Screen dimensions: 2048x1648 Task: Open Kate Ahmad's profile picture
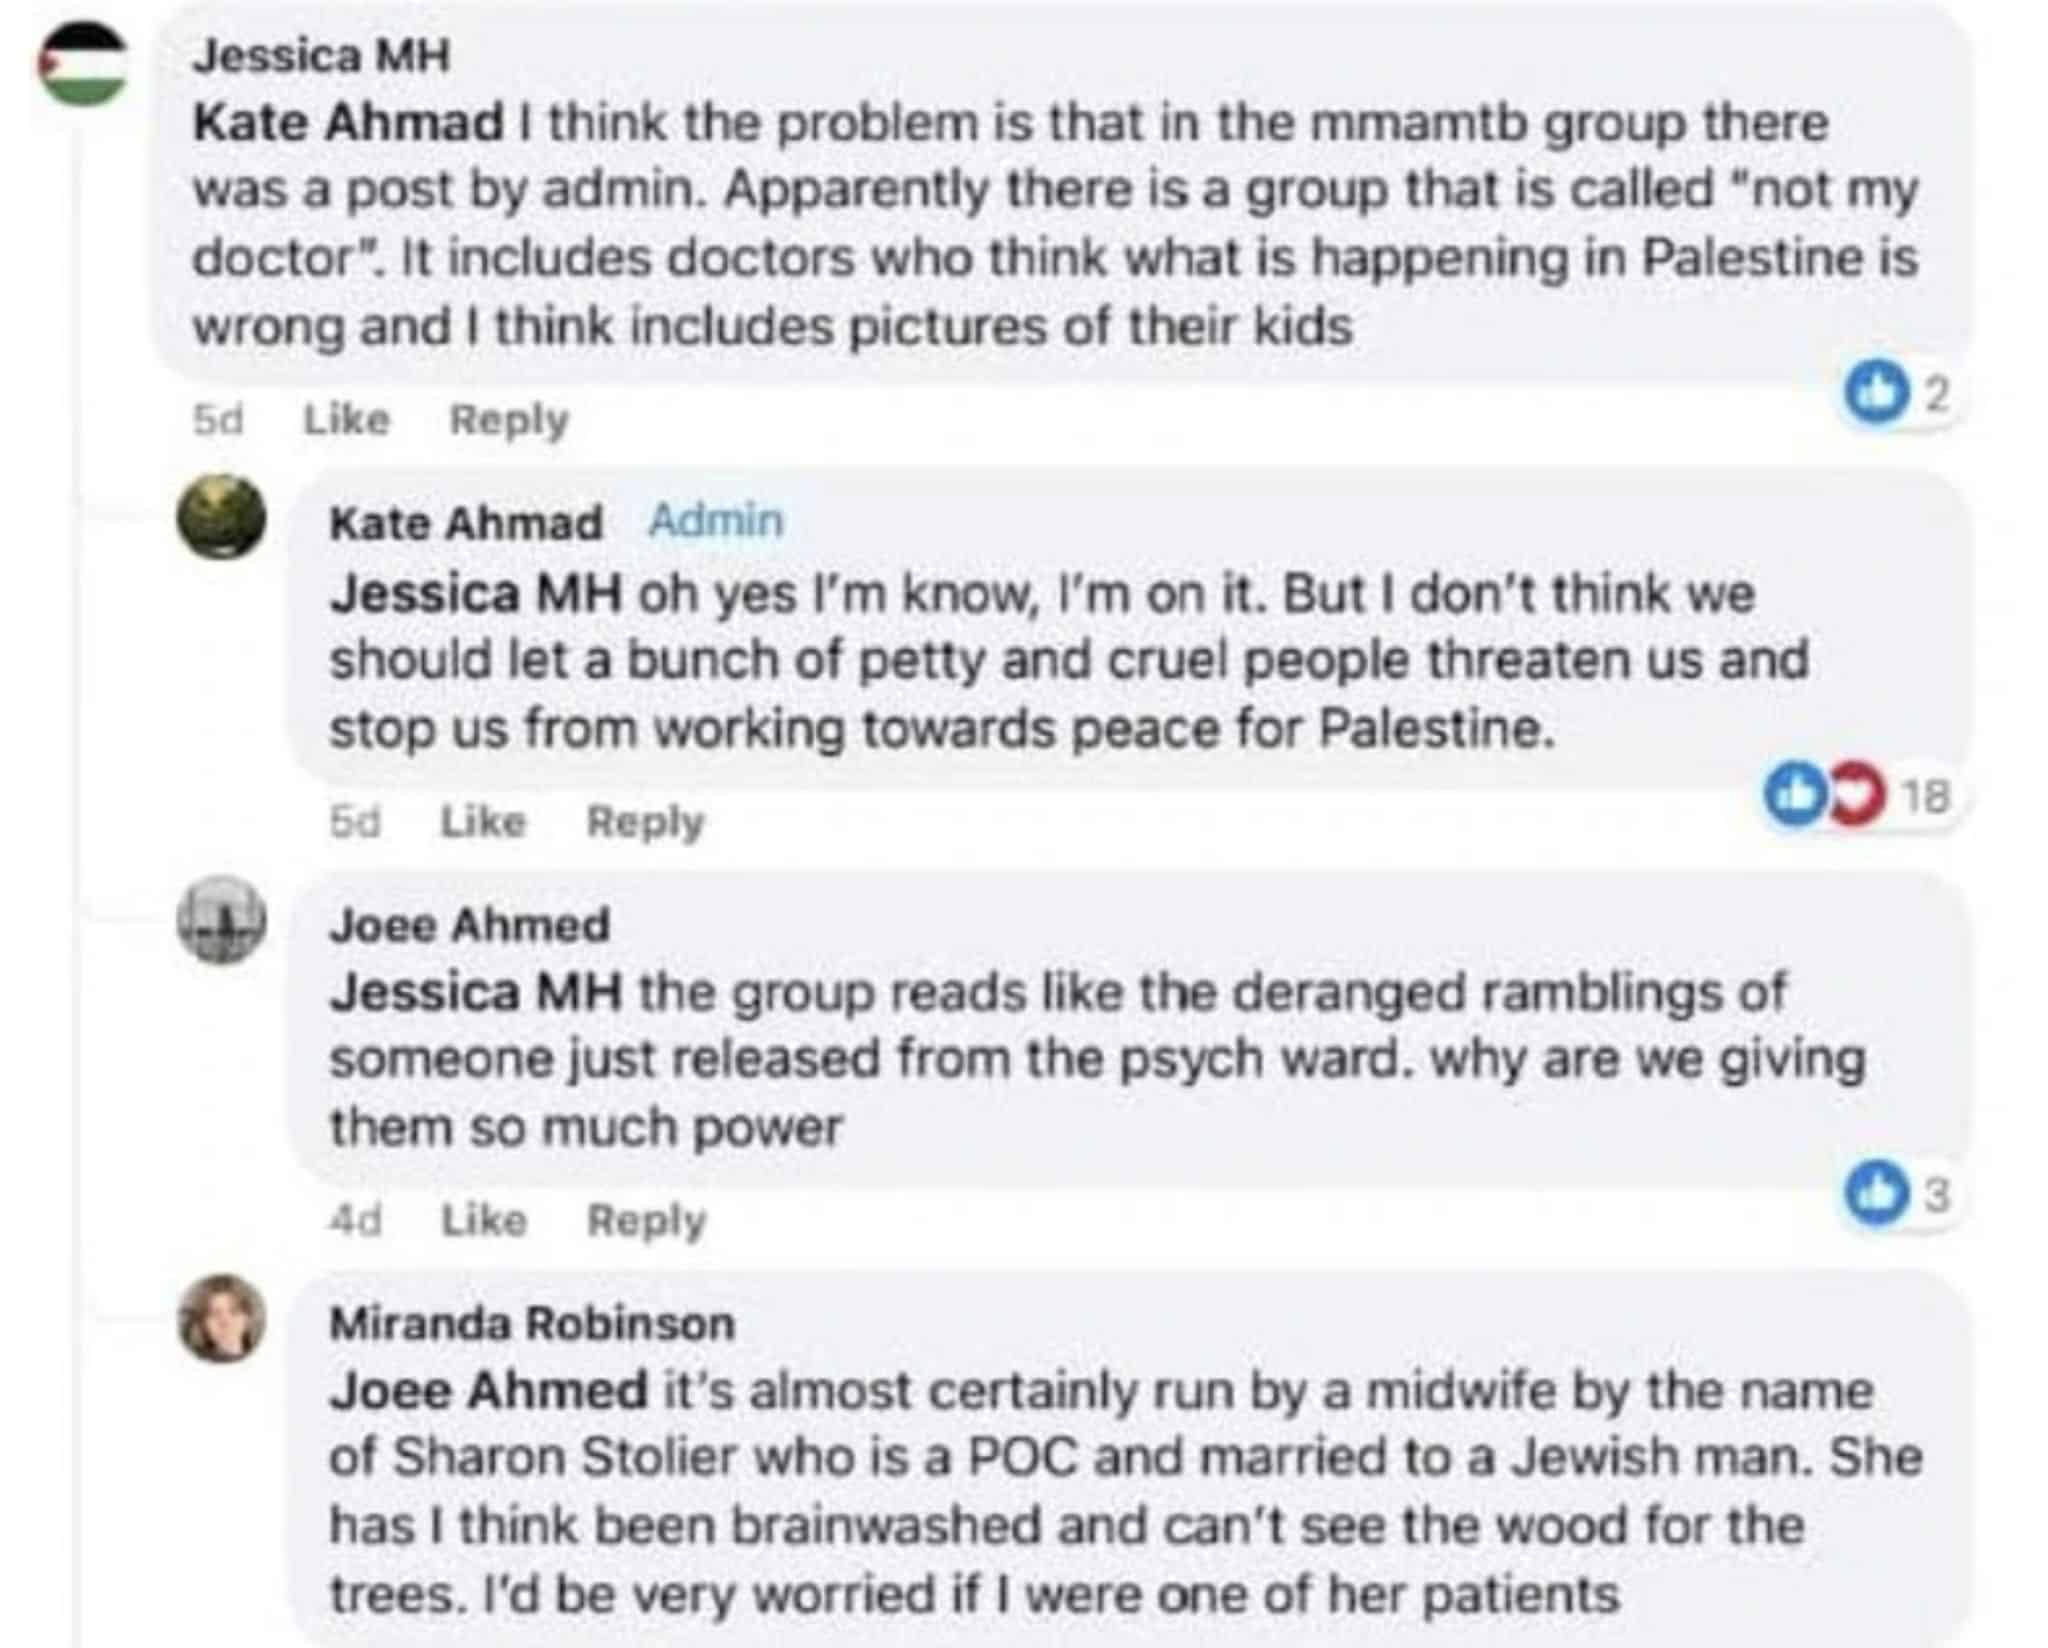click(x=221, y=518)
